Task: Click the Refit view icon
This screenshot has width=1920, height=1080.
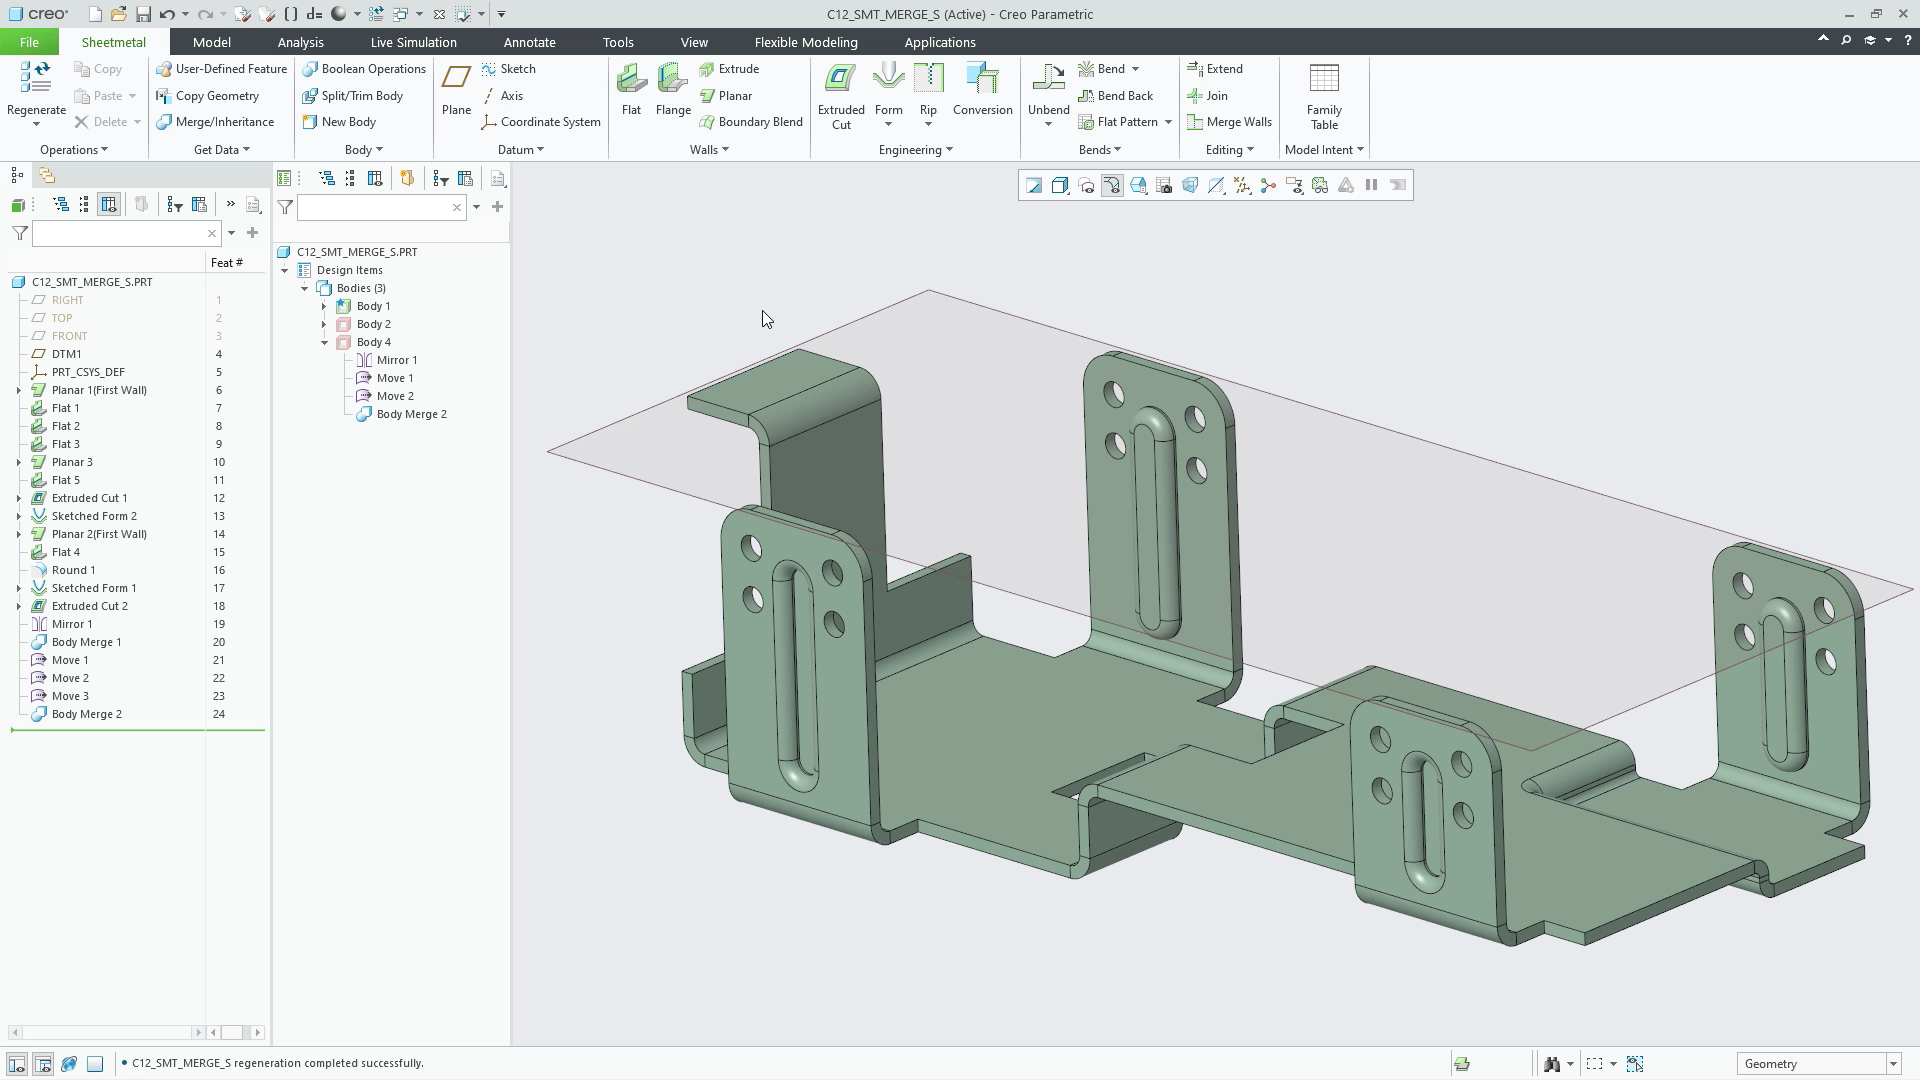Action: coord(1034,185)
